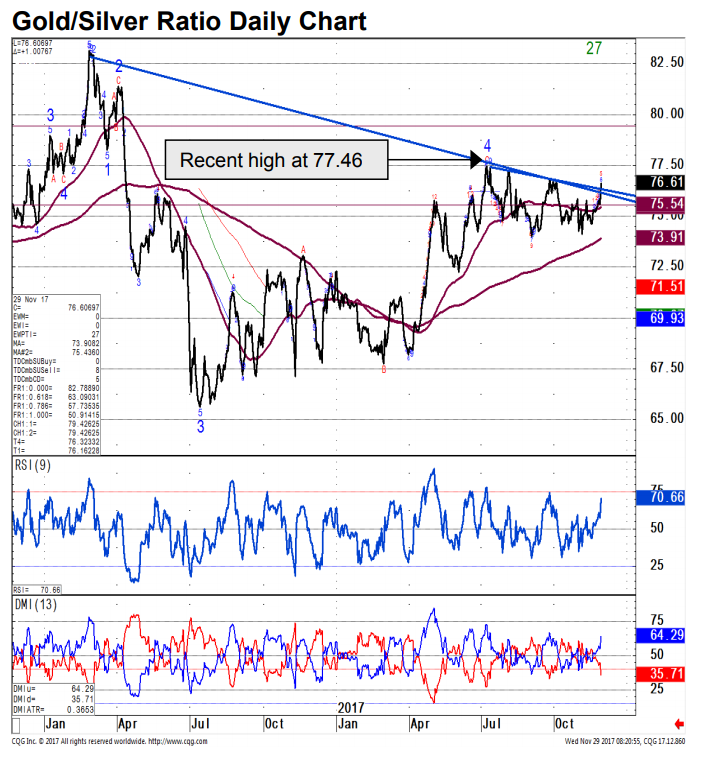Select the 75.54 moving average price tag
The width and height of the screenshot is (702, 763).
click(x=660, y=203)
